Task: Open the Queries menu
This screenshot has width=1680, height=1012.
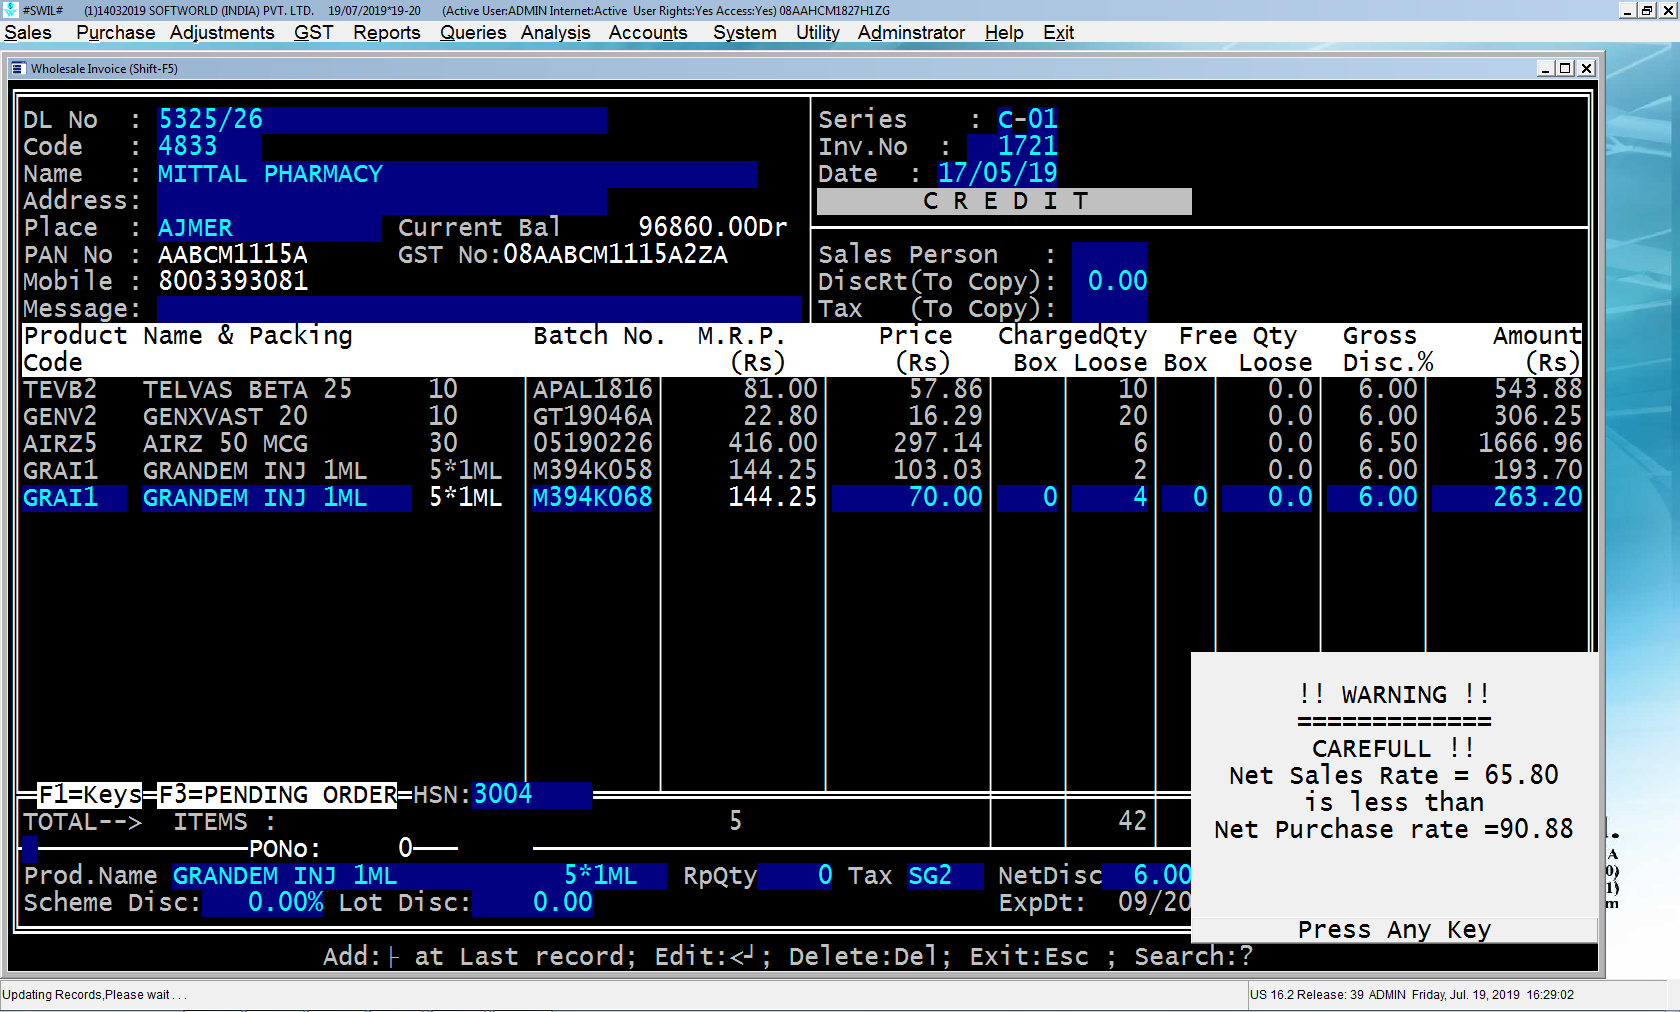Action: pyautogui.click(x=473, y=32)
